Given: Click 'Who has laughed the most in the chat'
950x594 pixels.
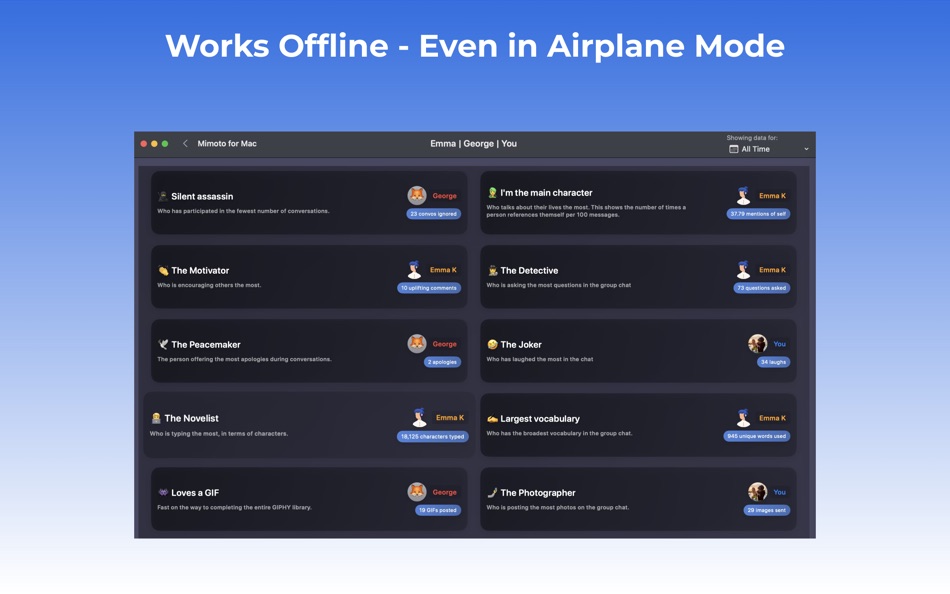Looking at the screenshot, I should pos(540,359).
